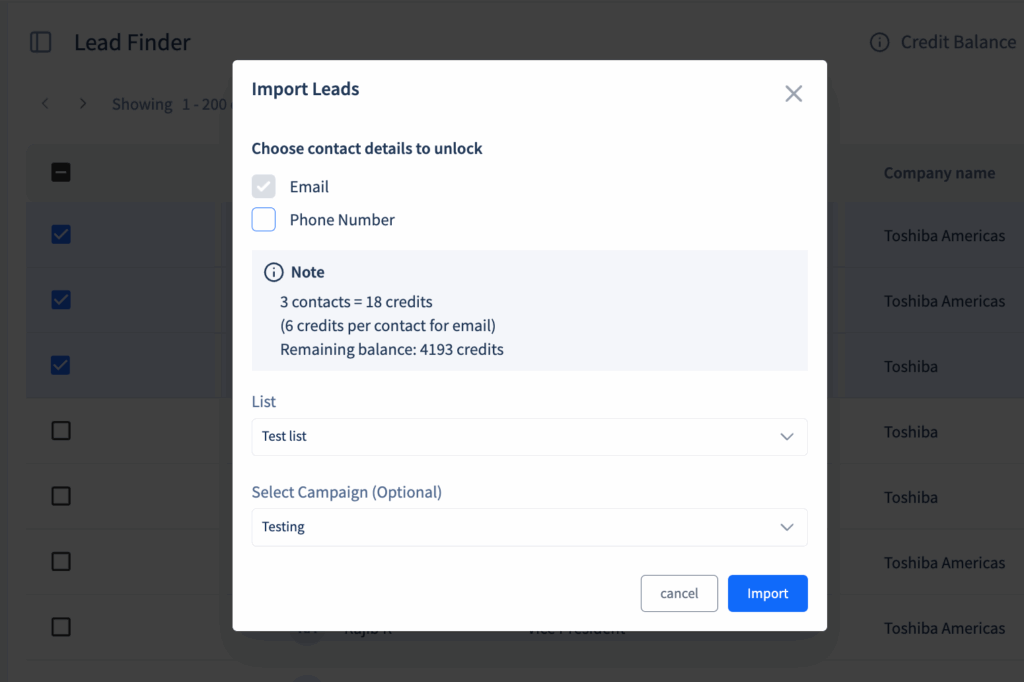Toggle the sidebar panel icon
This screenshot has height=682, width=1024.
41,42
